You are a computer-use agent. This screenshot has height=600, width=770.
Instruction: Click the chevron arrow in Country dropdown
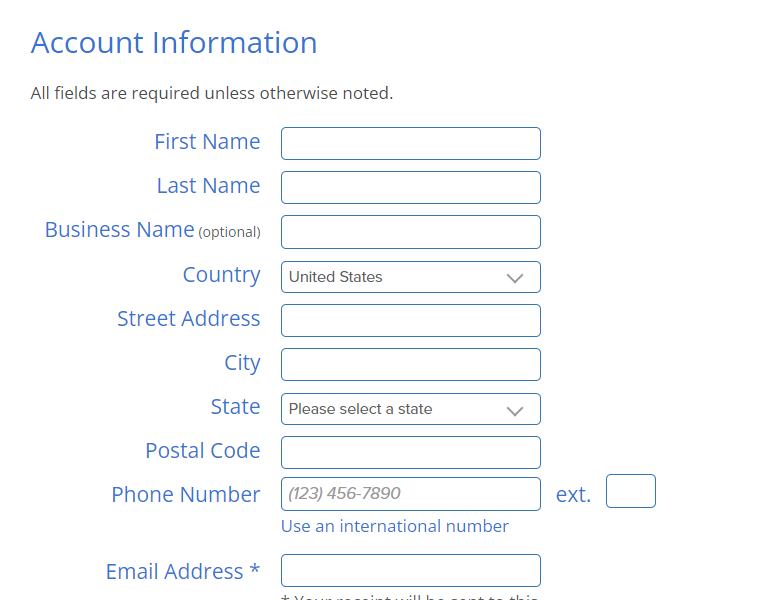coord(515,278)
